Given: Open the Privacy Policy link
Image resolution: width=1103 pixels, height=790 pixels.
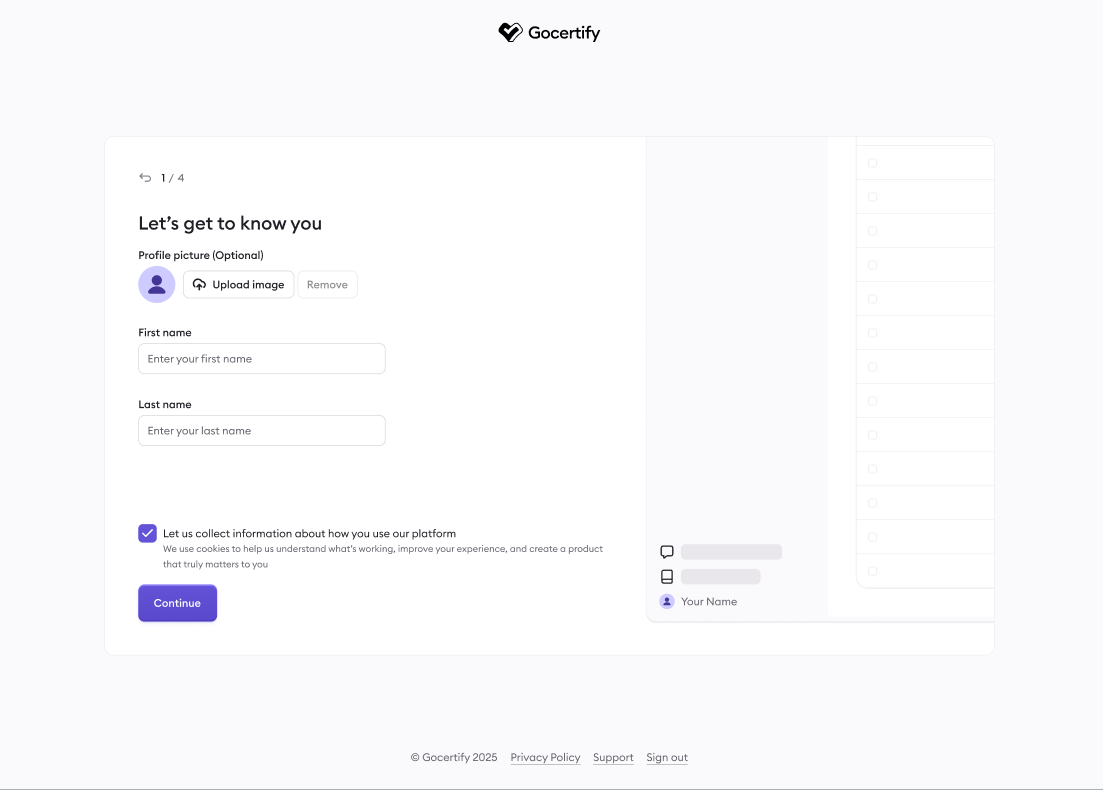Looking at the screenshot, I should pyautogui.click(x=545, y=757).
